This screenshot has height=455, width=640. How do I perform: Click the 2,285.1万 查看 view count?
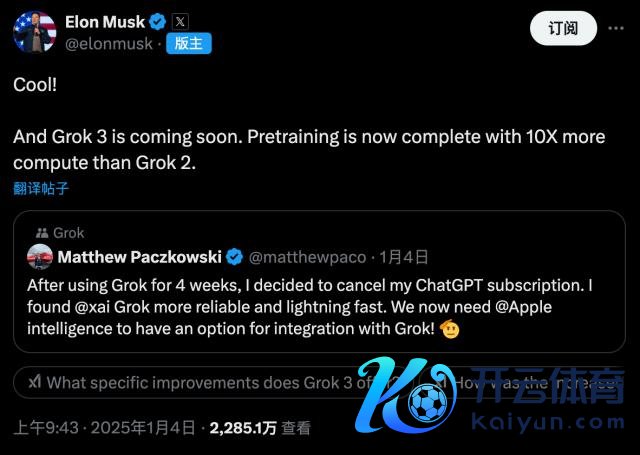[x=260, y=428]
